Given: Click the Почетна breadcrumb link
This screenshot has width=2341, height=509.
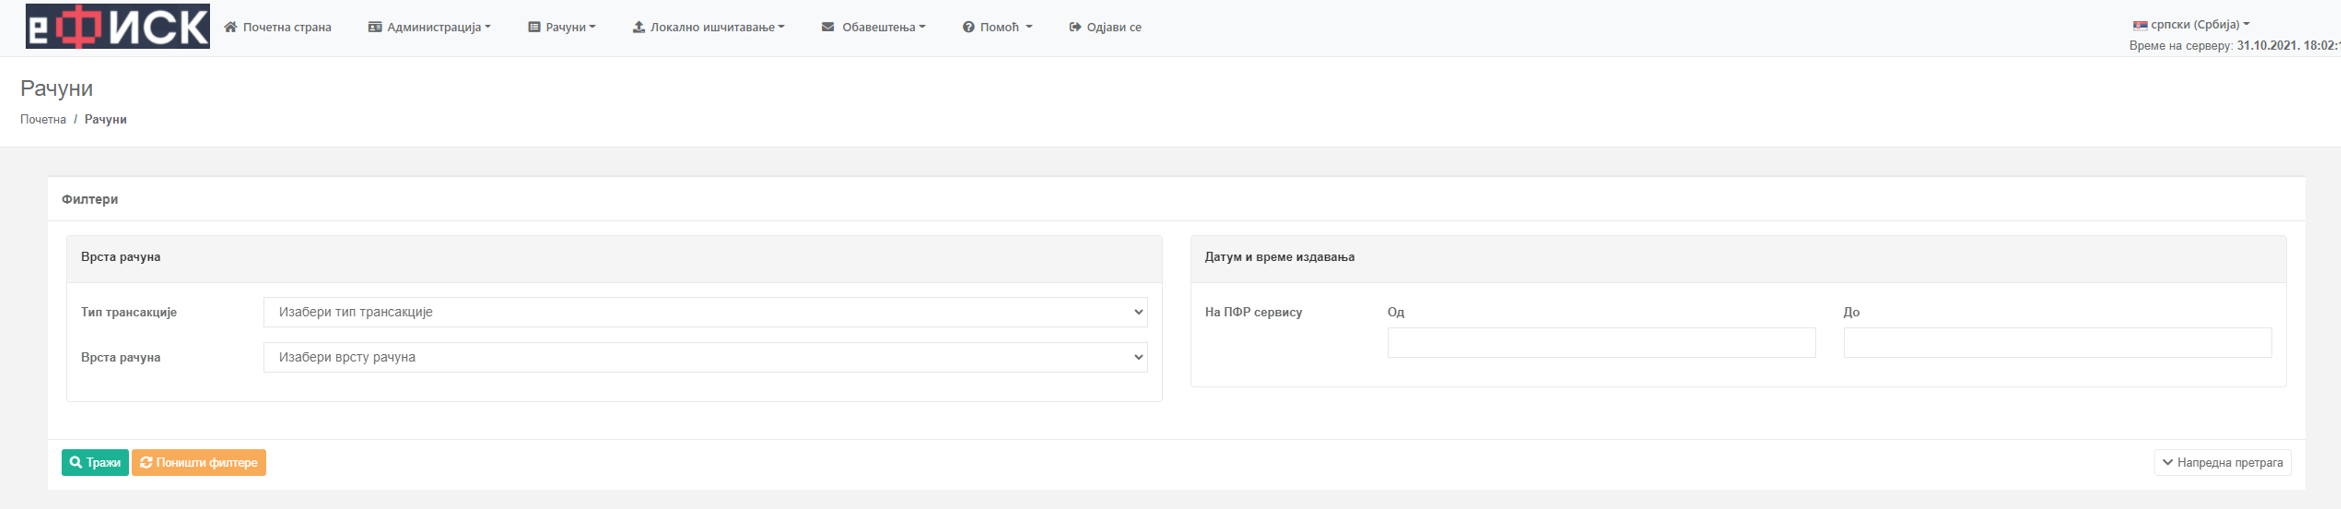Looking at the screenshot, I should tap(43, 120).
